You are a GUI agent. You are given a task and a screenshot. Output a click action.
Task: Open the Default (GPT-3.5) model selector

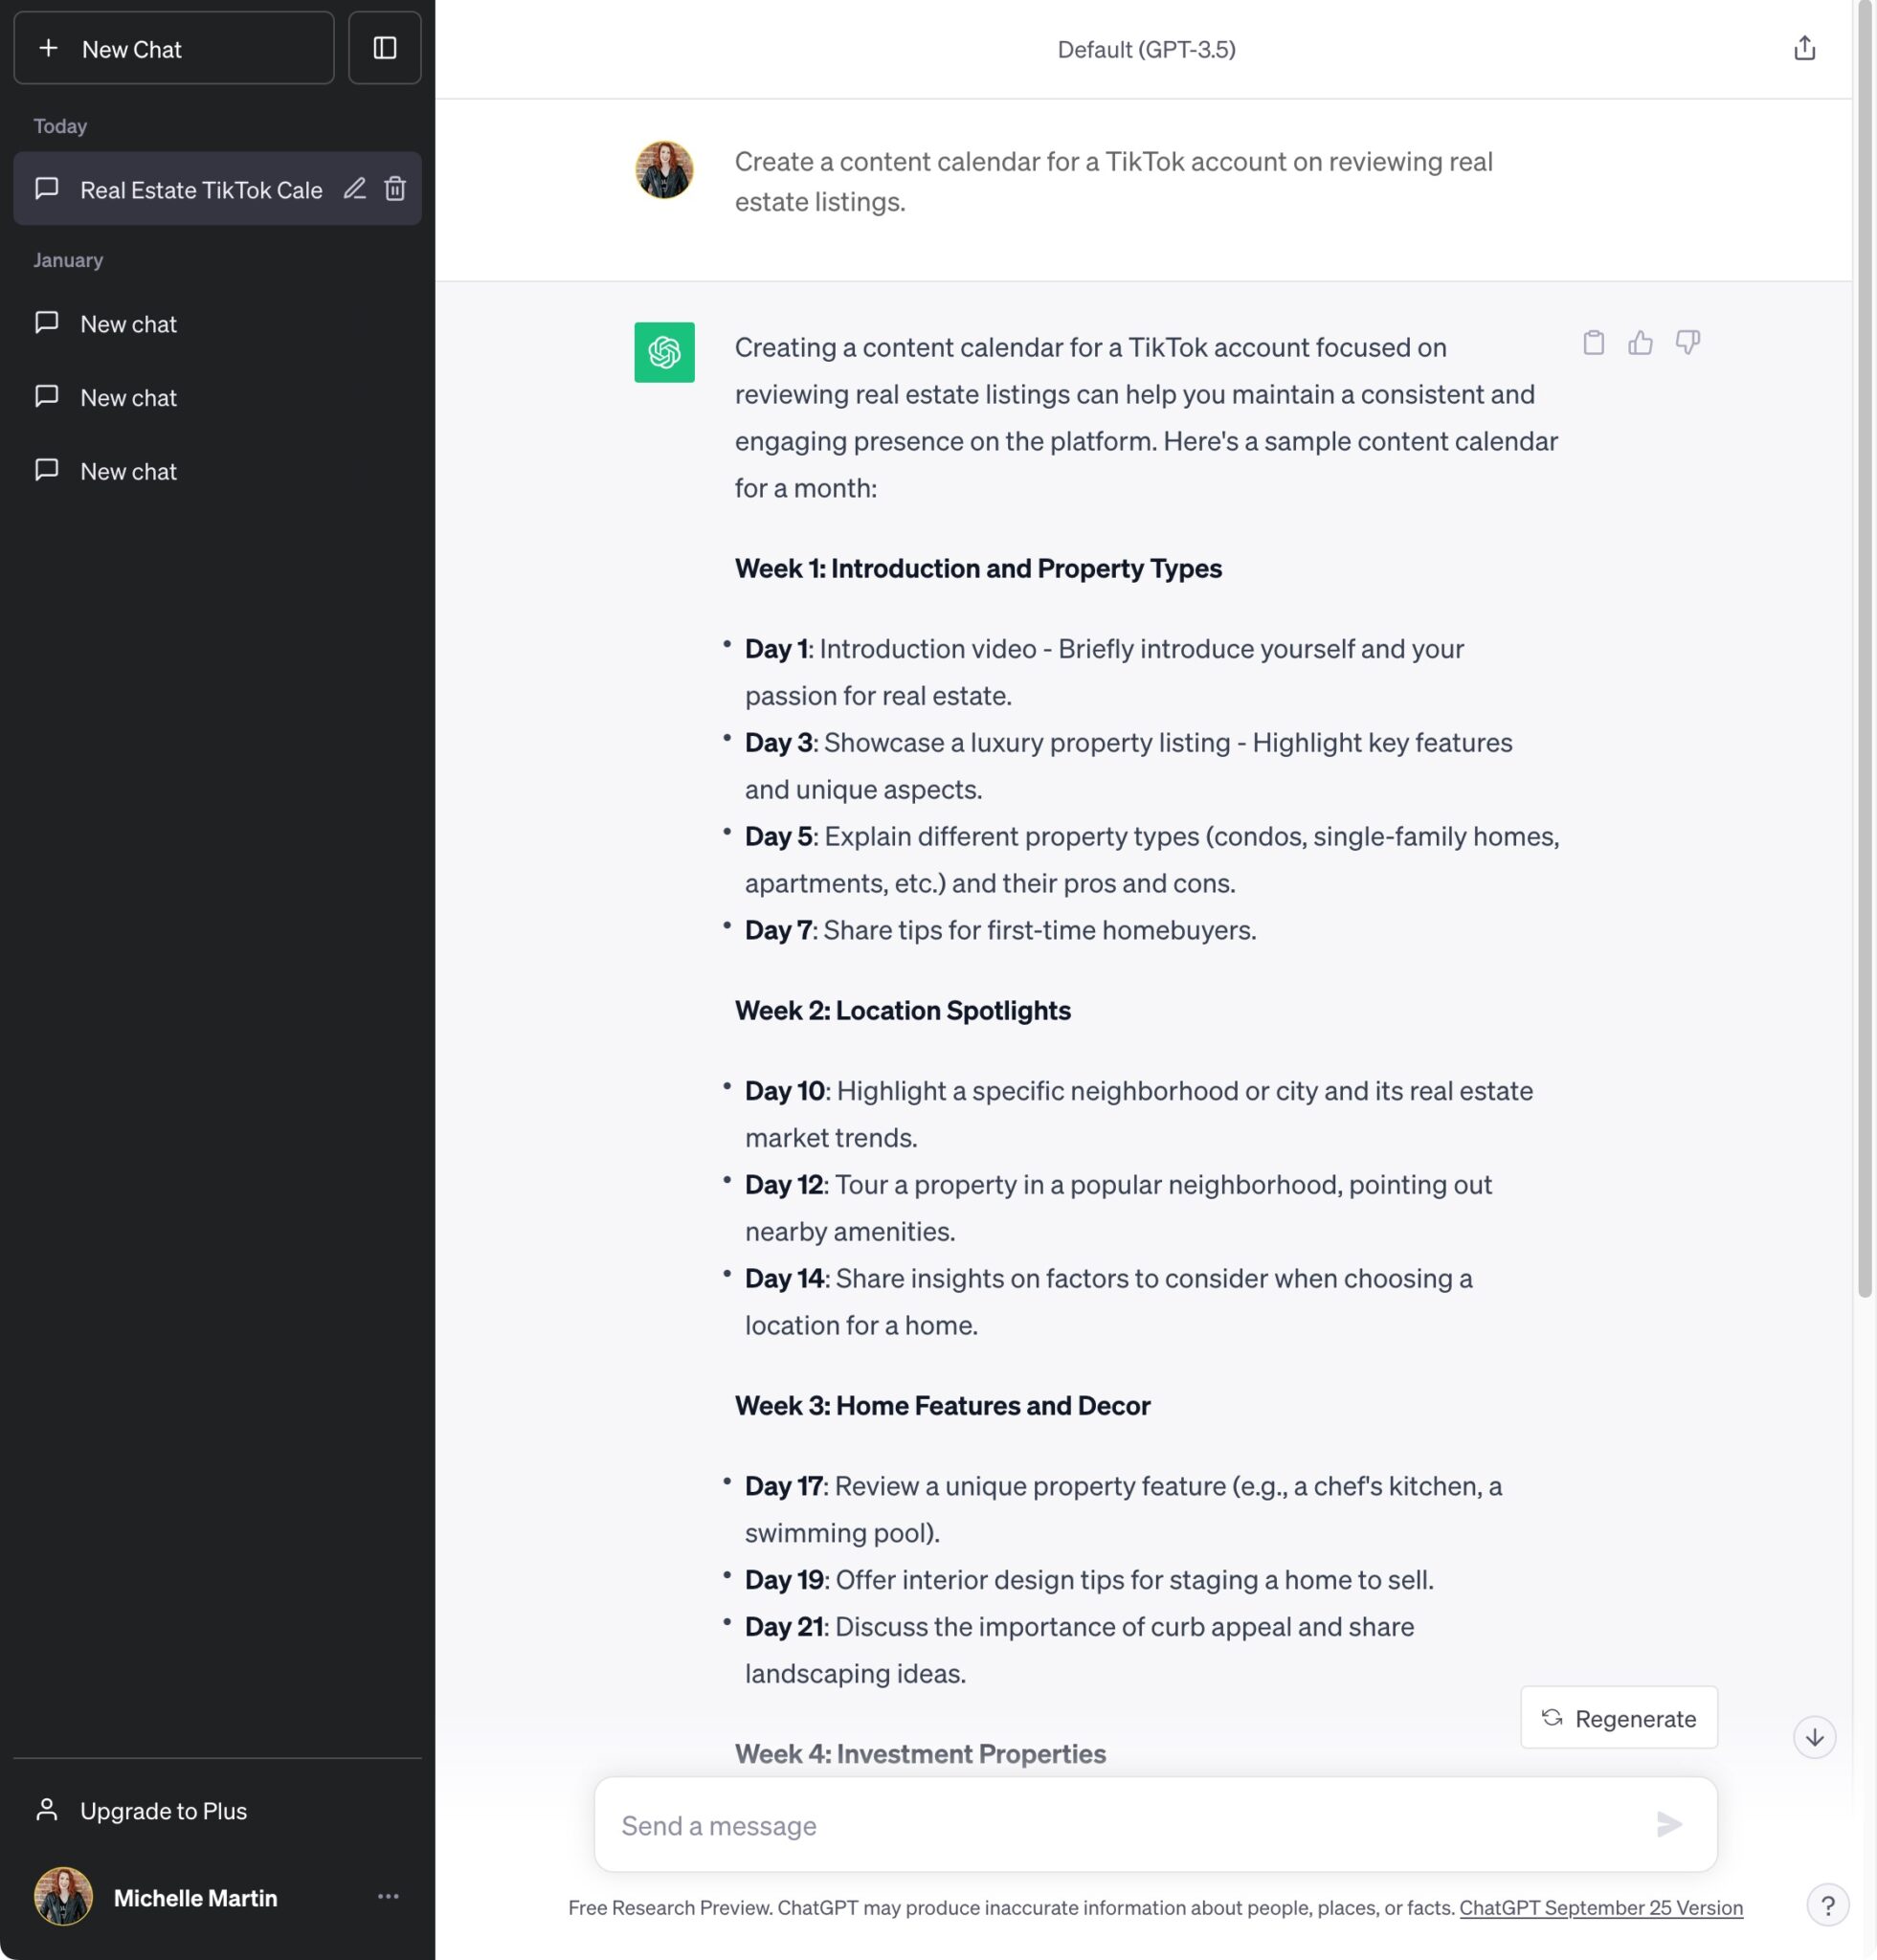[1146, 49]
